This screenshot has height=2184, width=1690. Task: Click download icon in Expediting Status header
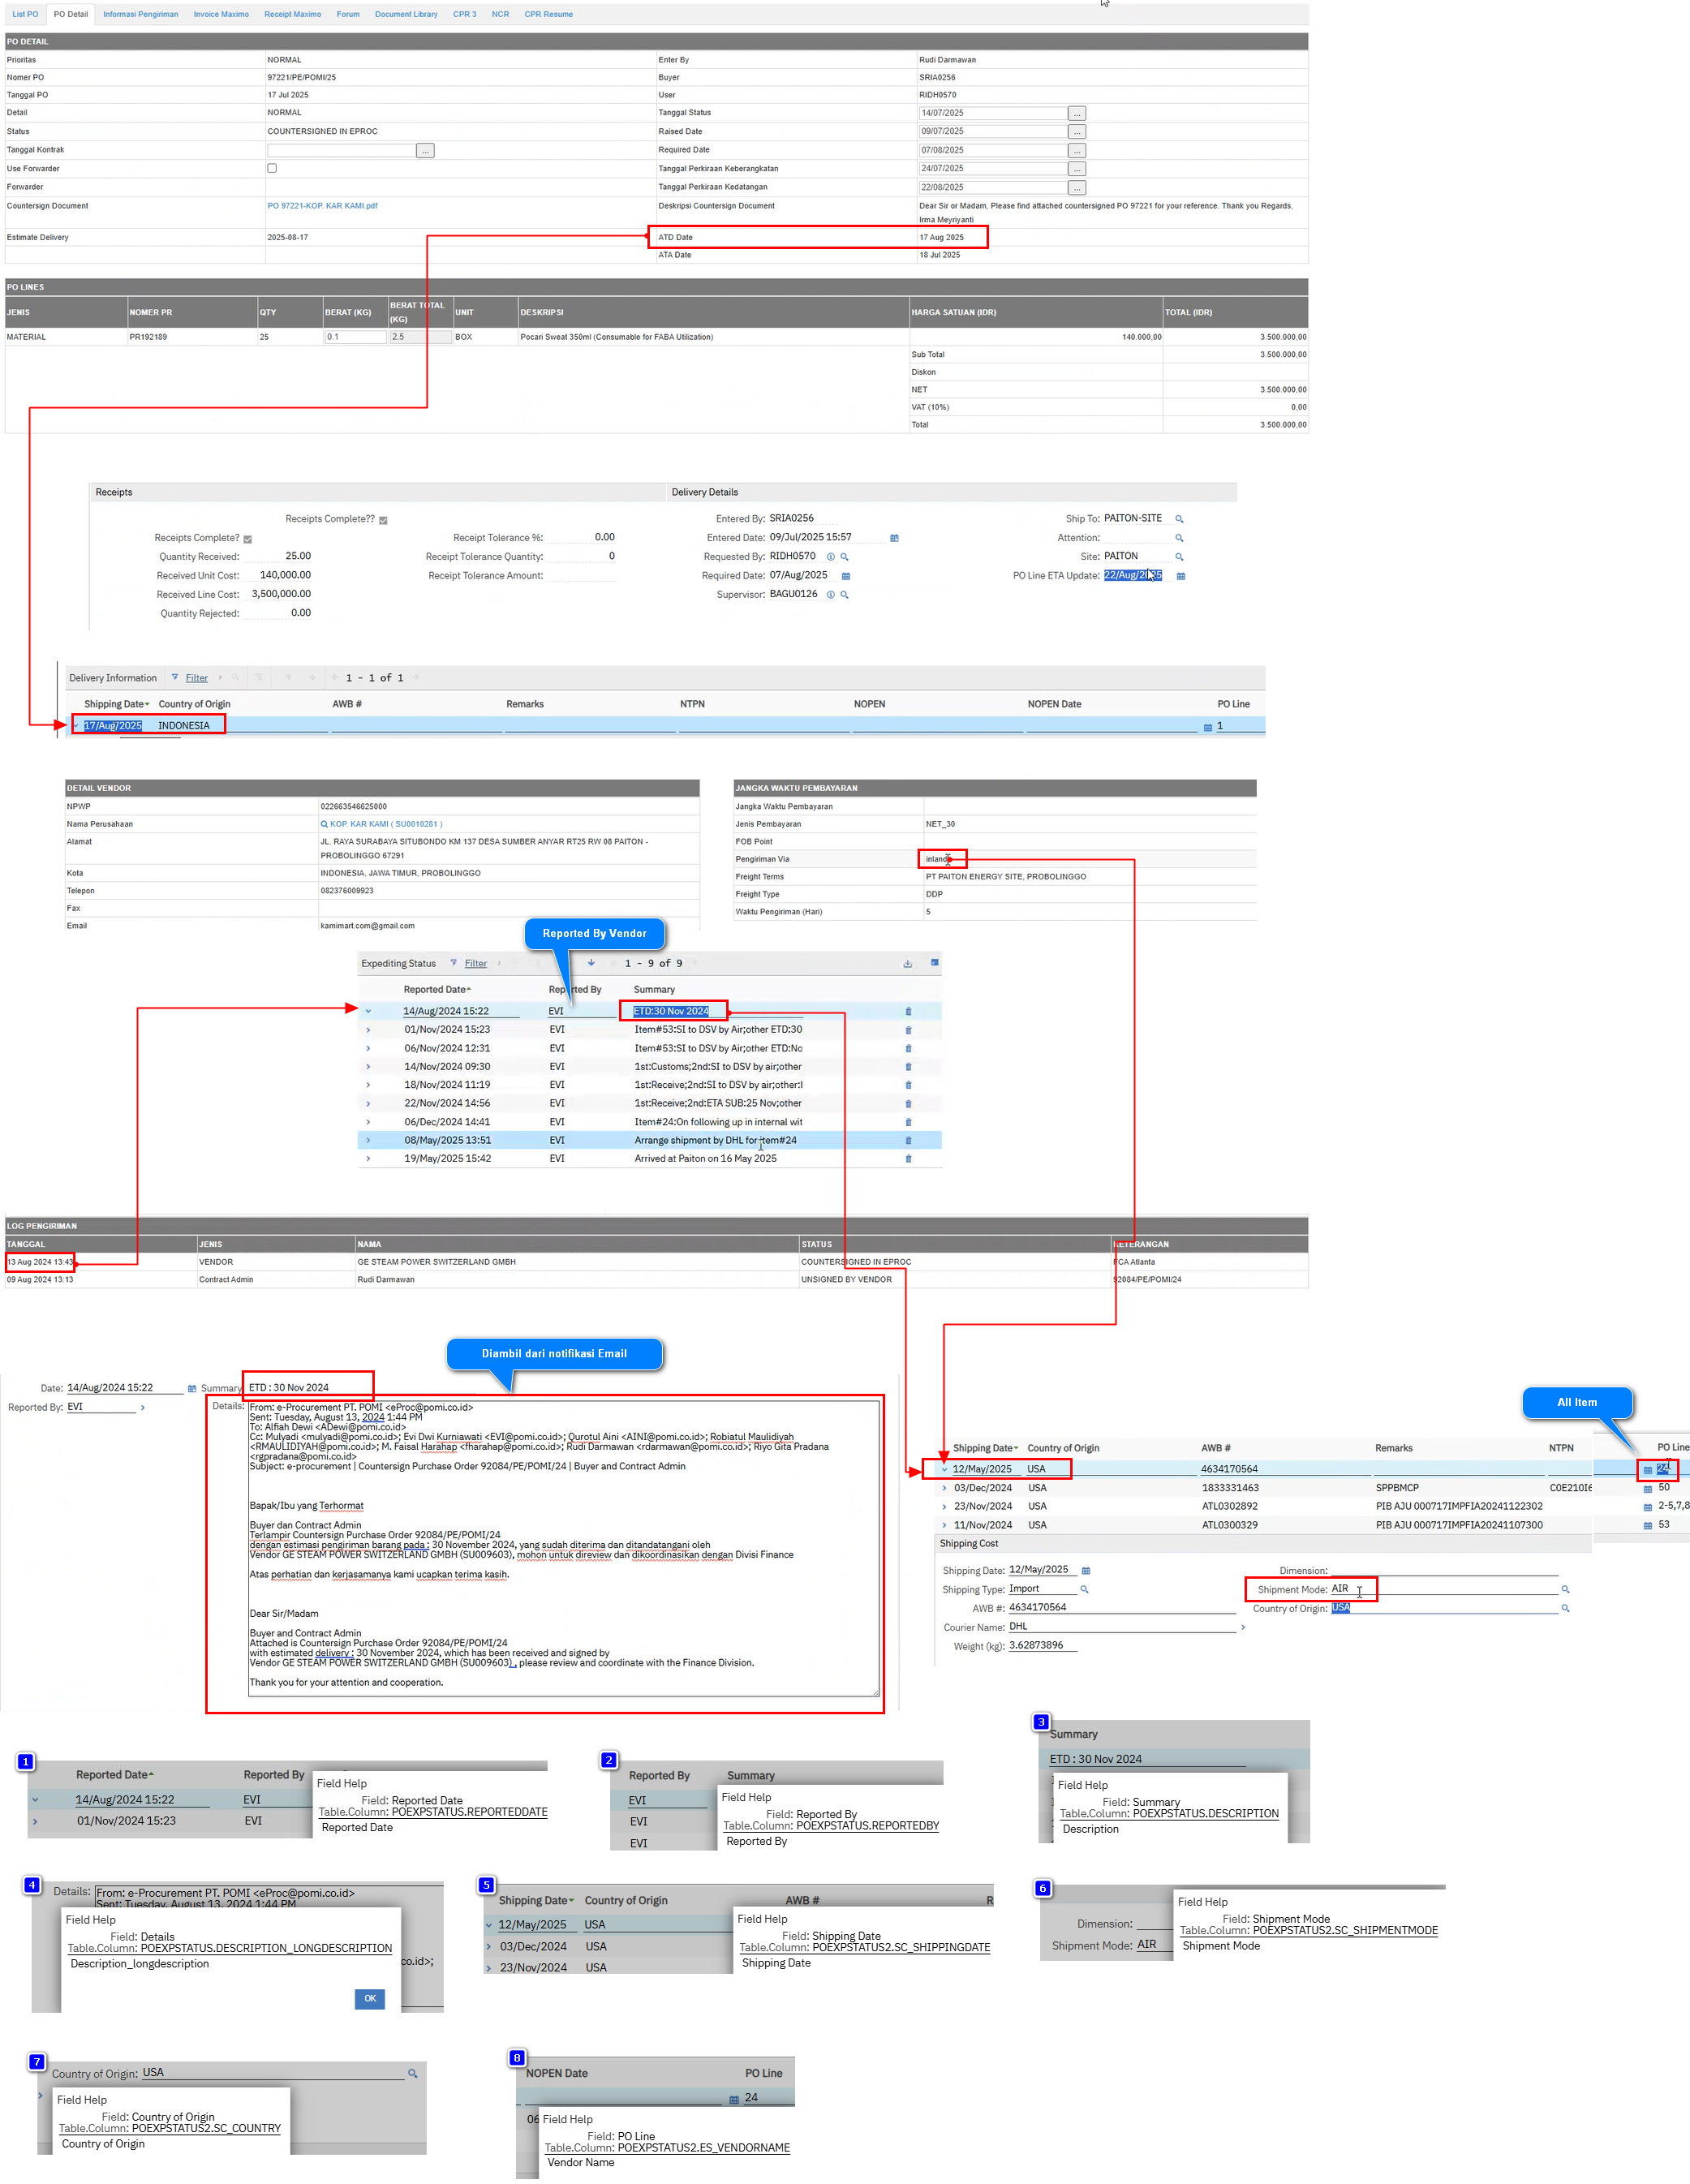(907, 964)
